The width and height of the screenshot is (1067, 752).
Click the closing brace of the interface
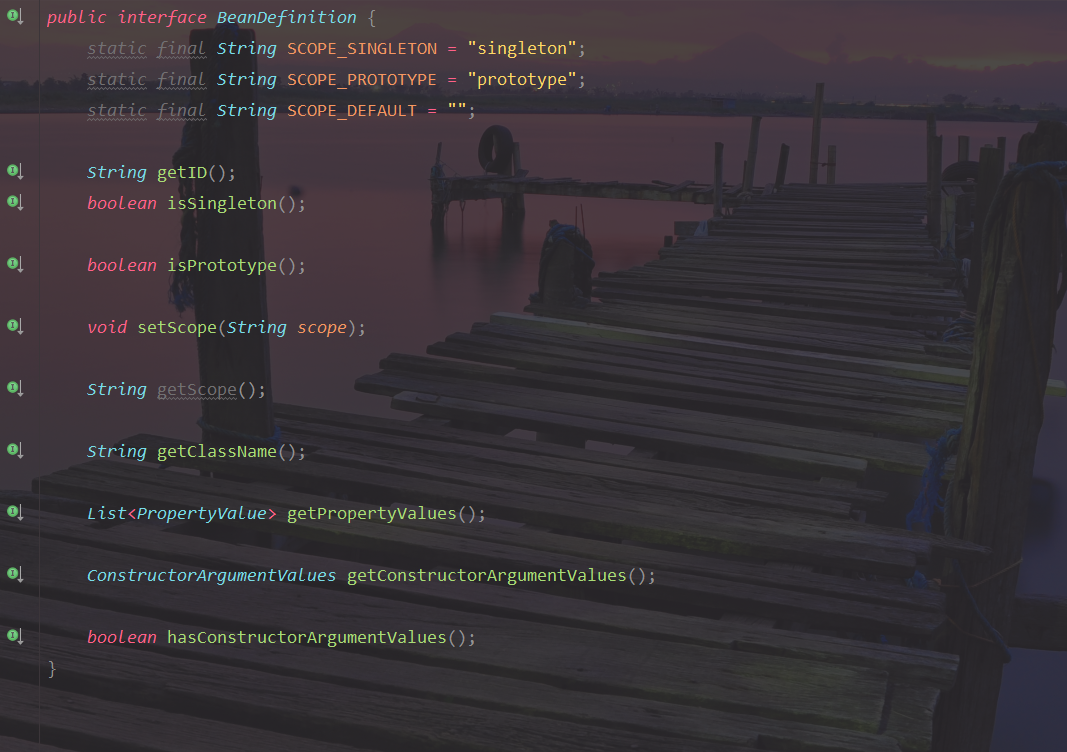click(x=52, y=669)
